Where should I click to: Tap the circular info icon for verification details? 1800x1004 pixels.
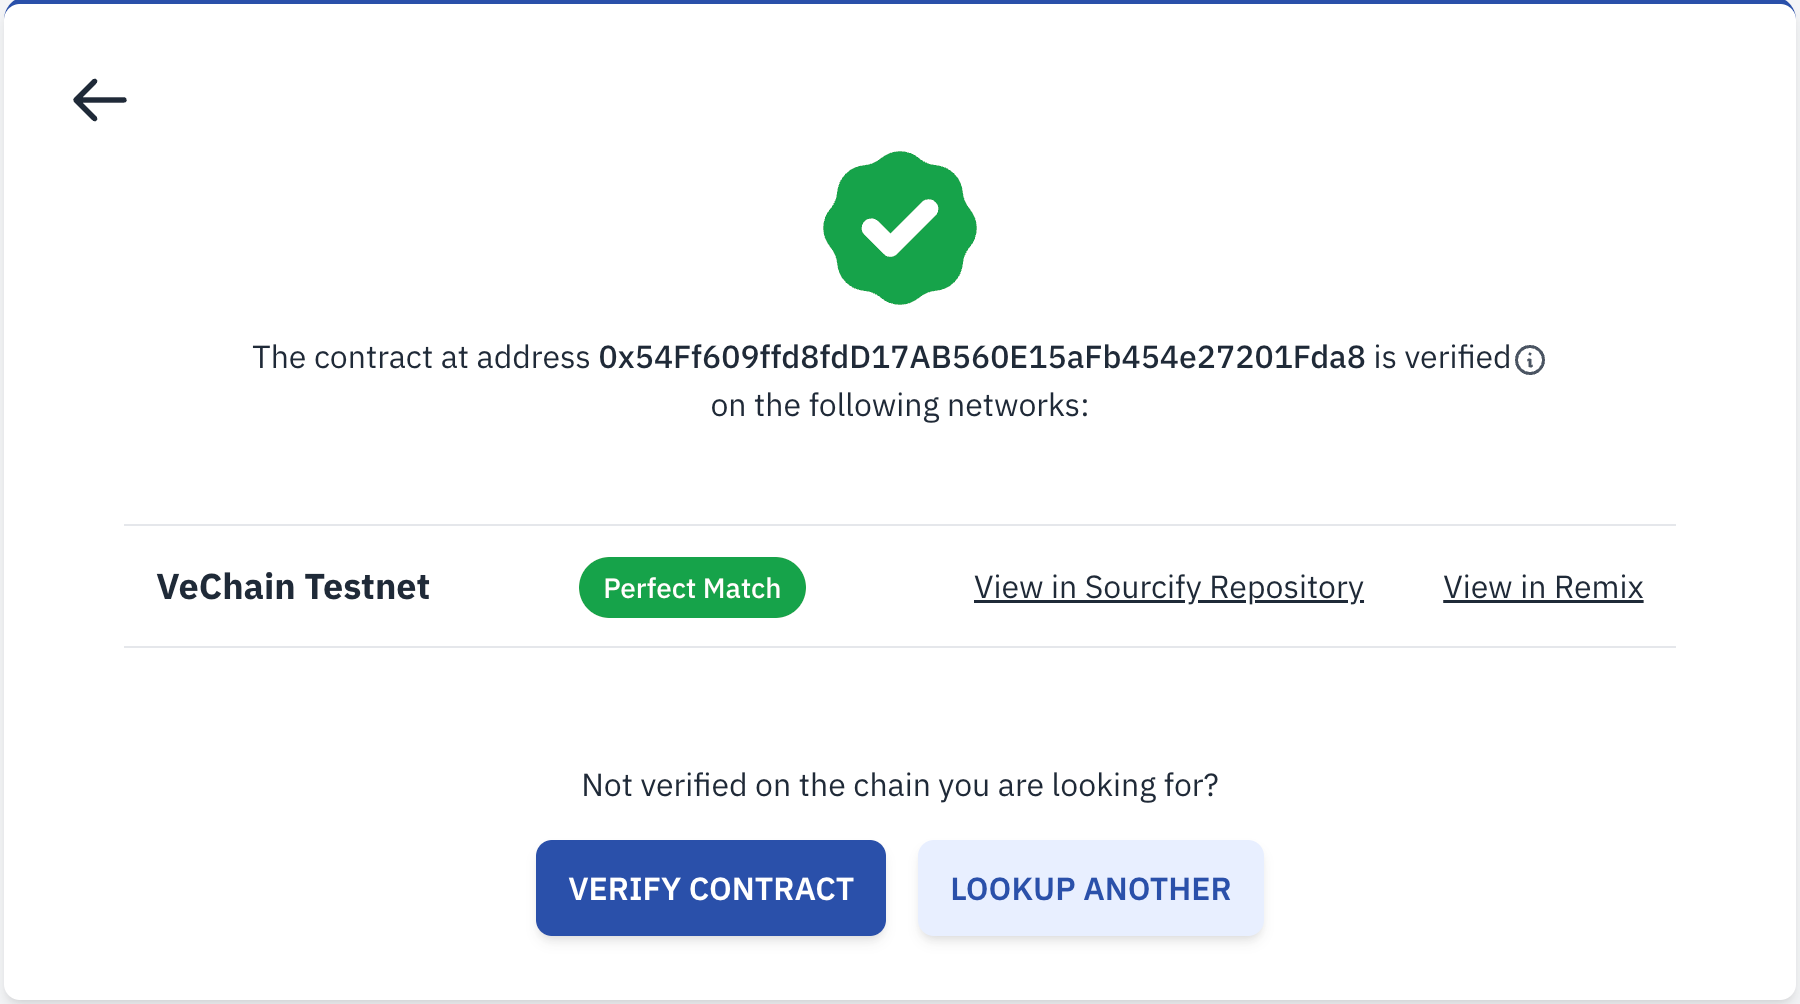pos(1529,359)
